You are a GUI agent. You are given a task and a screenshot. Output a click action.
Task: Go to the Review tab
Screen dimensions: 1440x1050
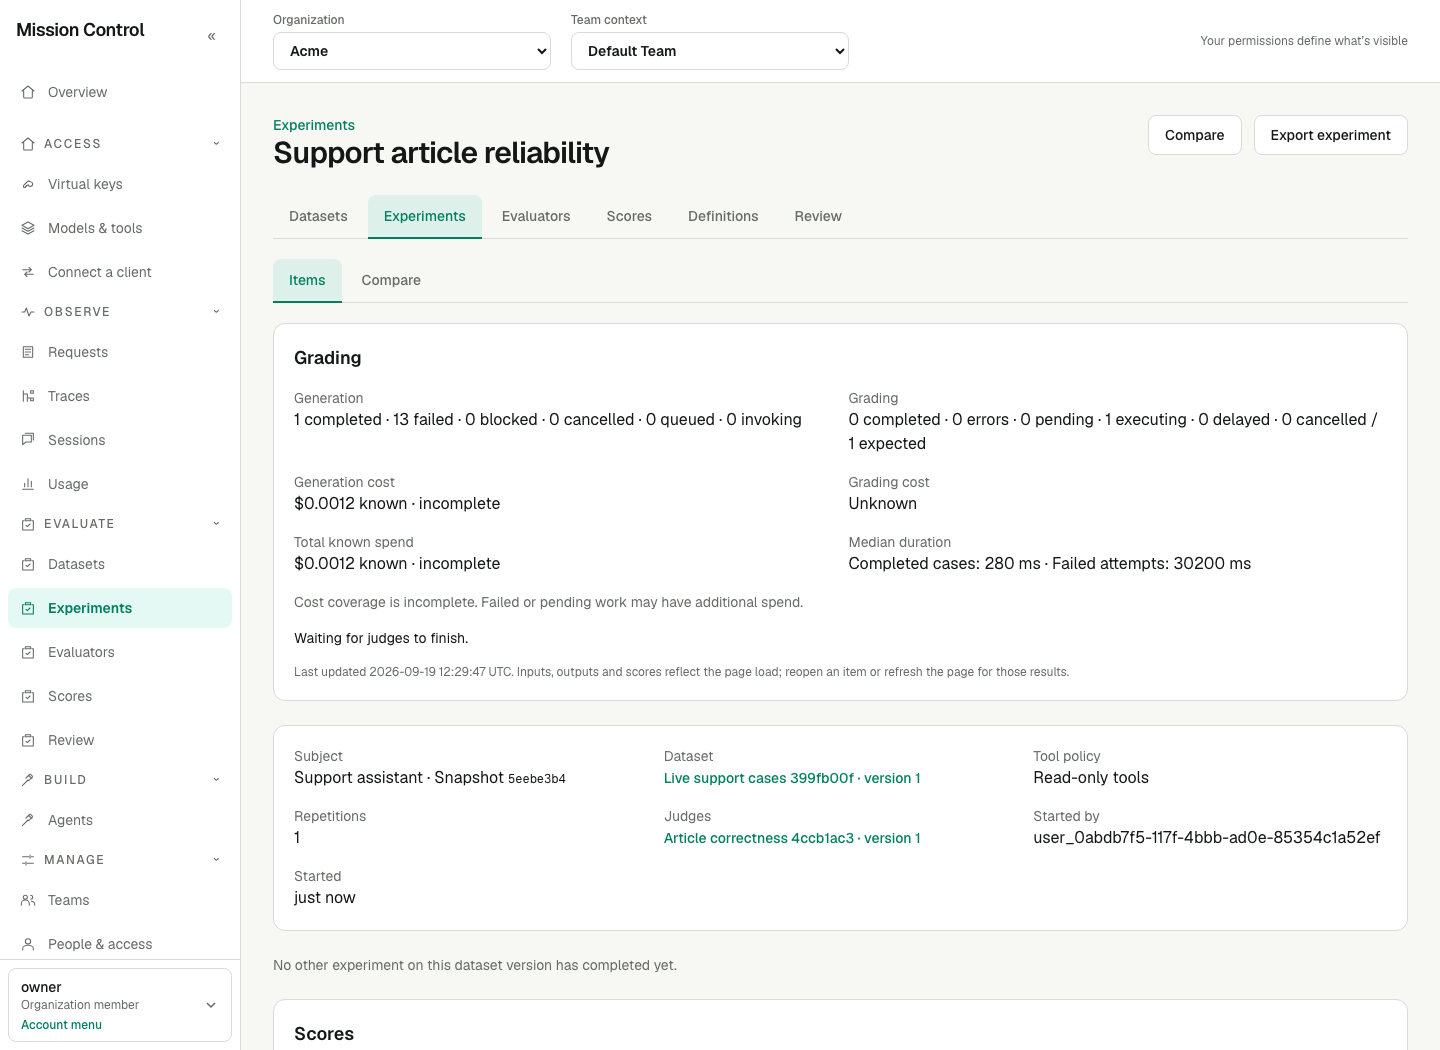tap(818, 216)
